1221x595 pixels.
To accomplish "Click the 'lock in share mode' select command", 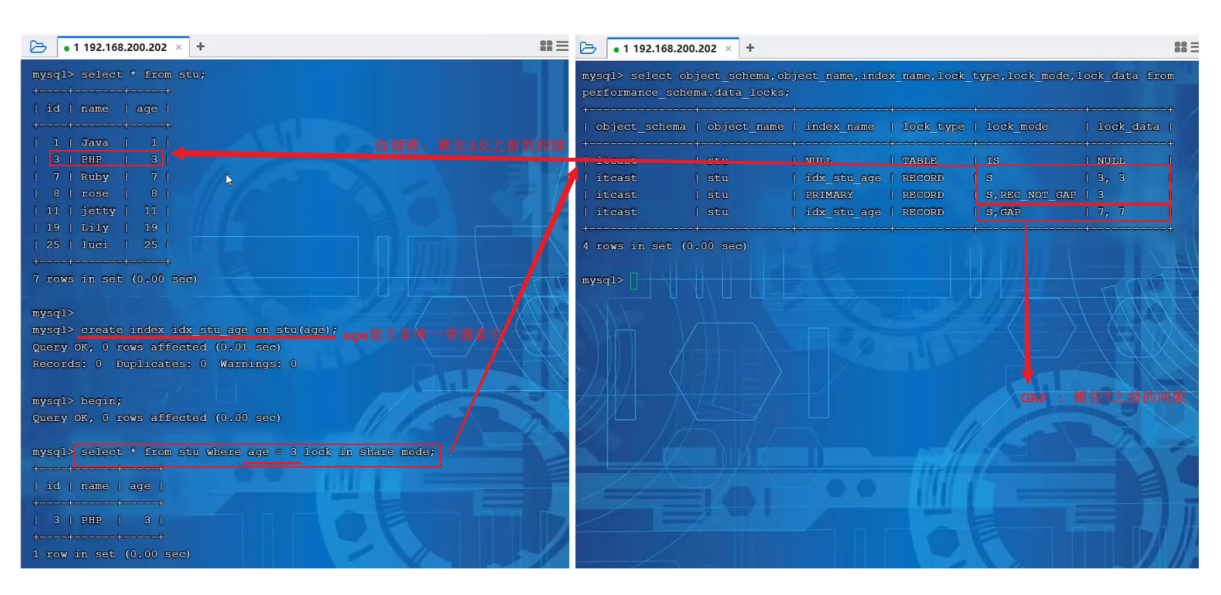I will click(259, 452).
